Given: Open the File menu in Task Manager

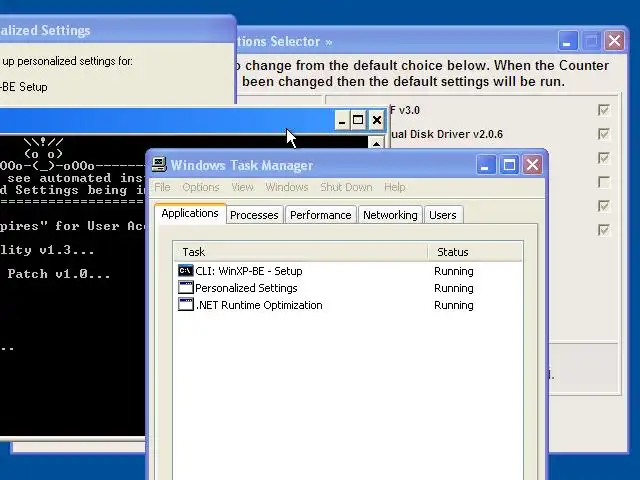Looking at the screenshot, I should pos(162,187).
